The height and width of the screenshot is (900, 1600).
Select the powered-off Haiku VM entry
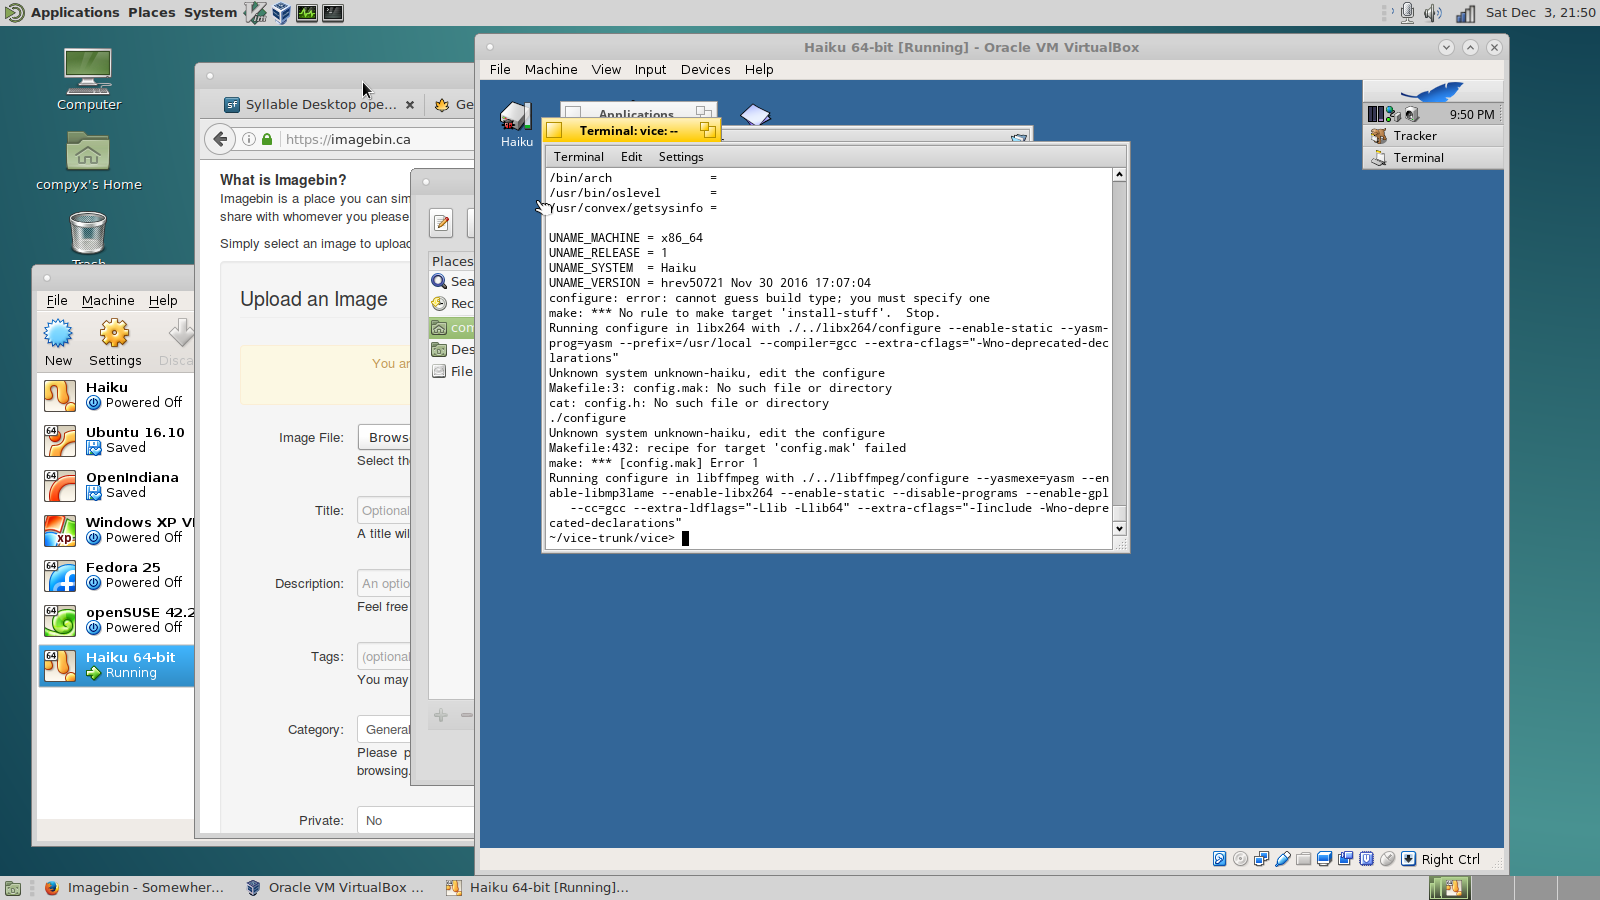(x=117, y=395)
